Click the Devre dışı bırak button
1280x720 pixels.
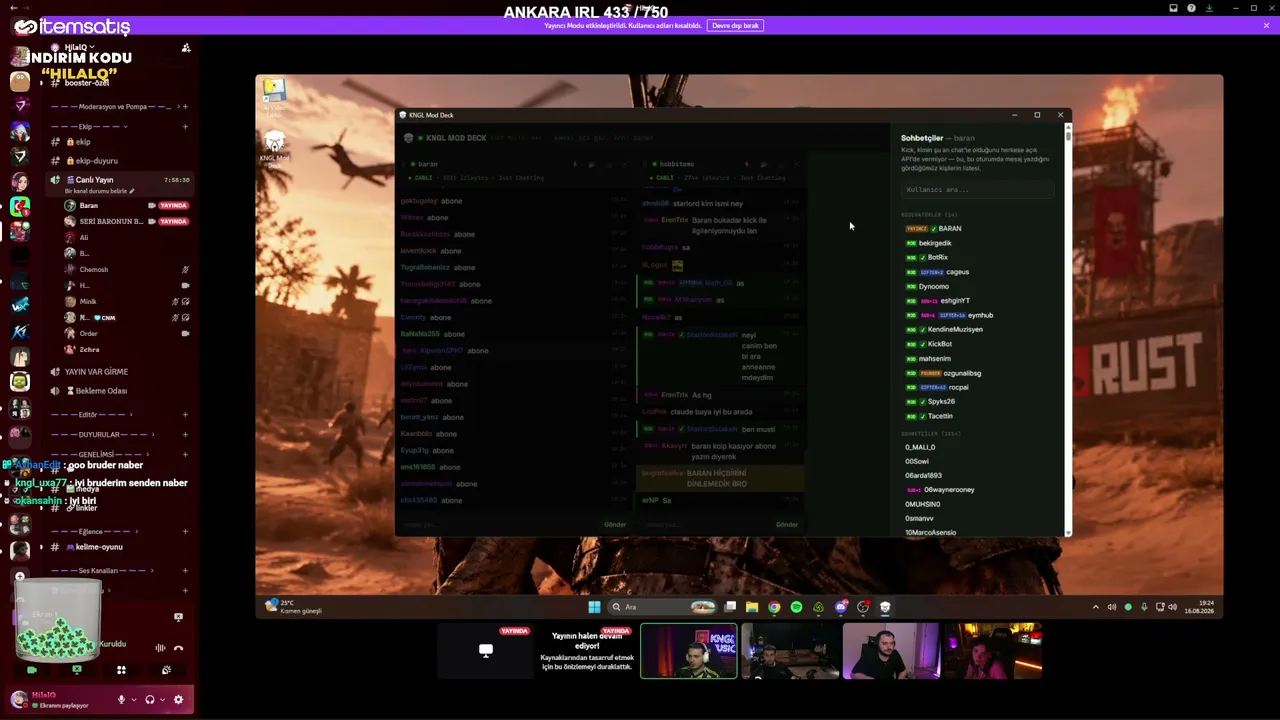coord(735,26)
